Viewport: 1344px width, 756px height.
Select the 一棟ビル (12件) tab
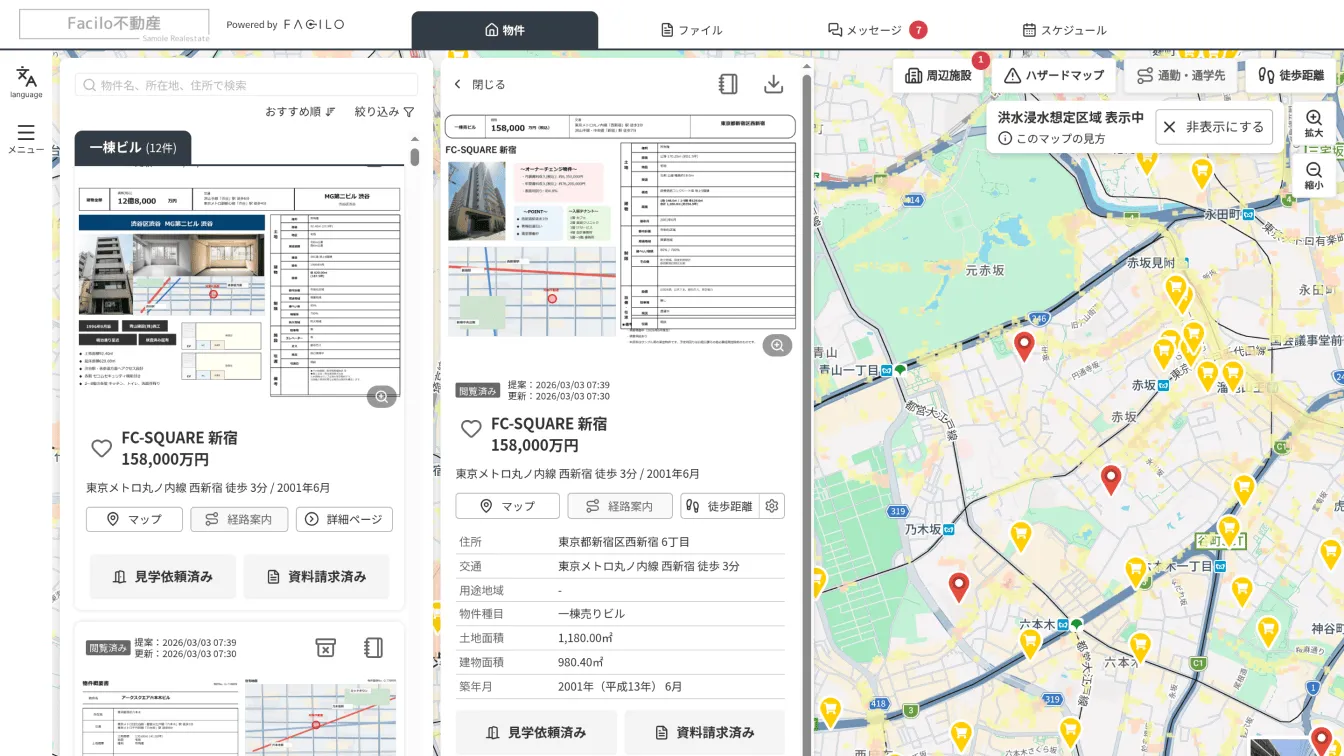[x=133, y=148]
